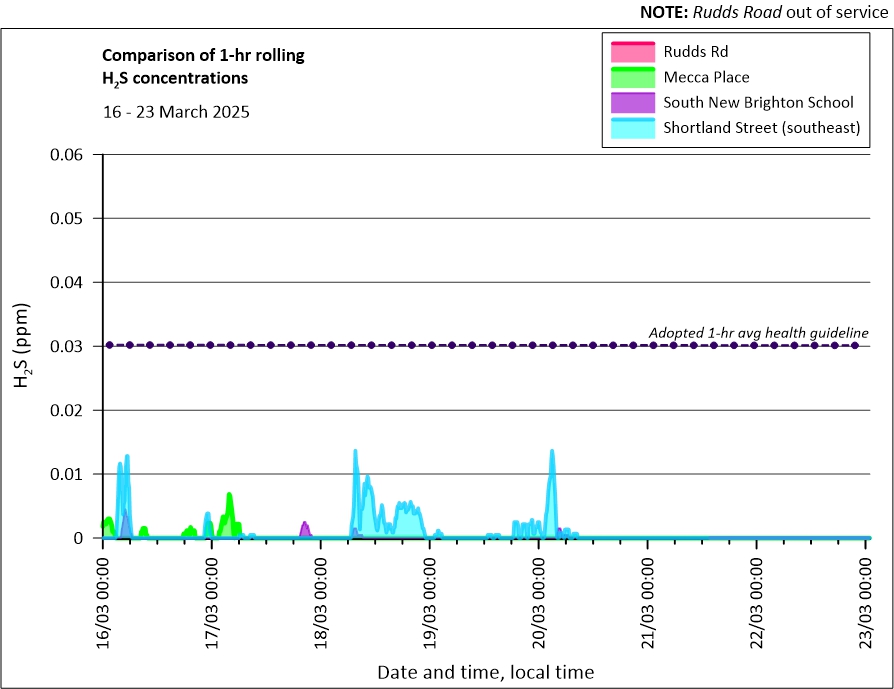Click the 'Date and time, local time' axis title
The image size is (894, 689).
click(485, 672)
